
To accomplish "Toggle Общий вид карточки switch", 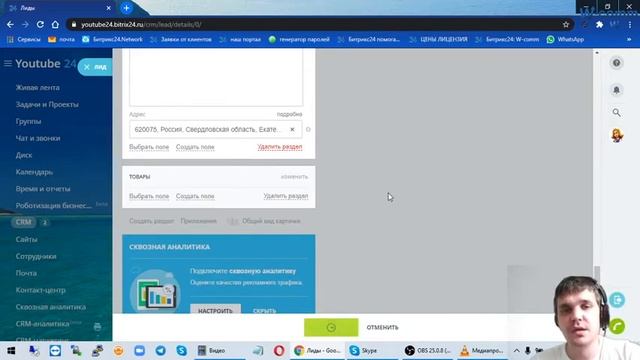I will point(233,221).
